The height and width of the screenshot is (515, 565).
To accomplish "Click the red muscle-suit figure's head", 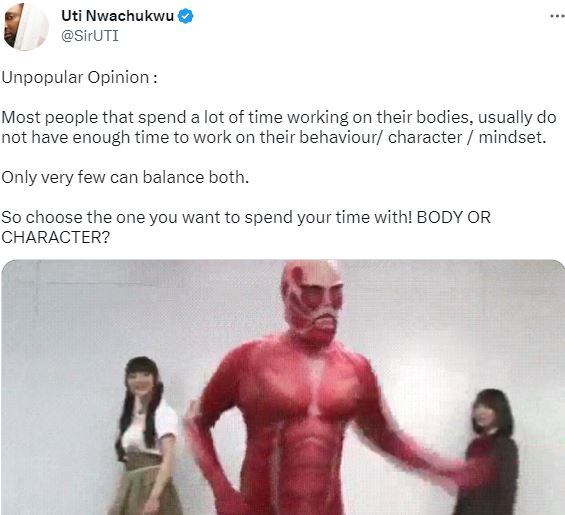I will 313,301.
